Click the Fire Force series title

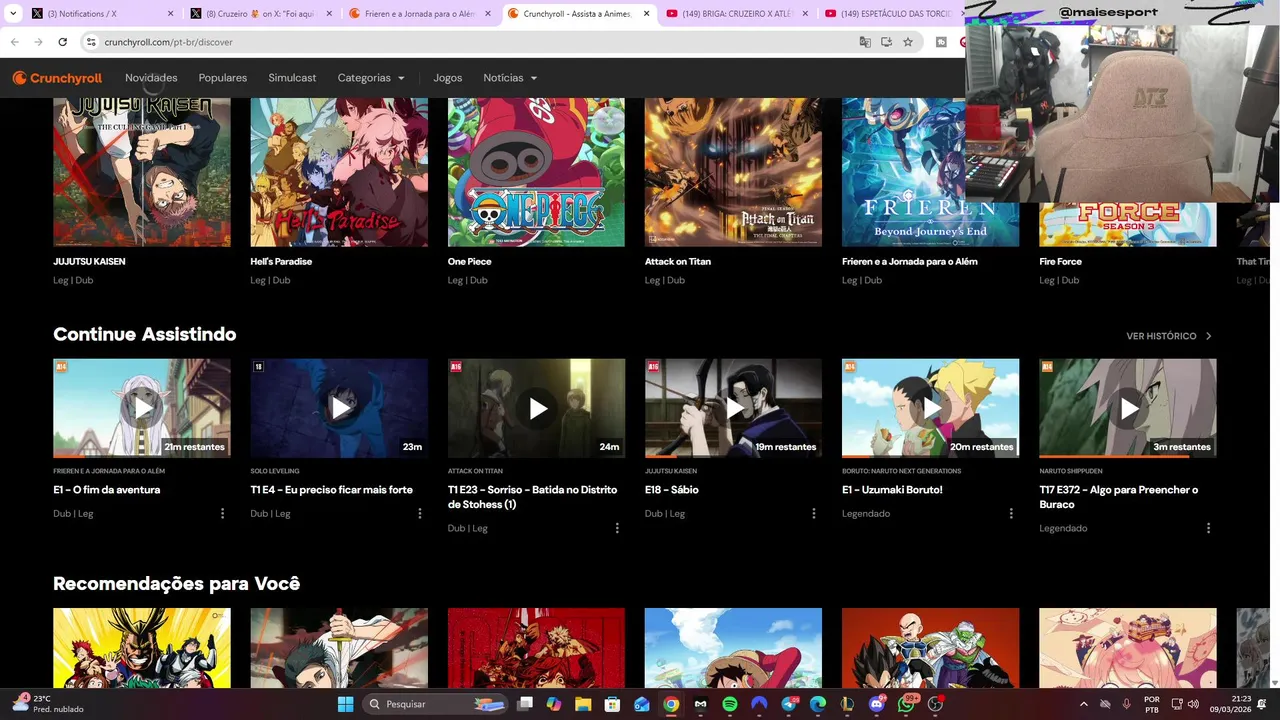click(x=1060, y=261)
